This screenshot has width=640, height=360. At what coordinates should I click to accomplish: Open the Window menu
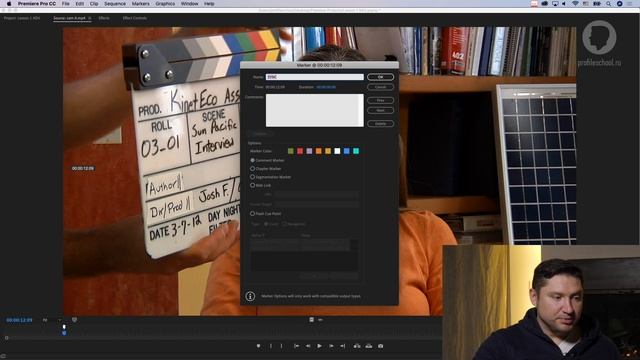189,4
